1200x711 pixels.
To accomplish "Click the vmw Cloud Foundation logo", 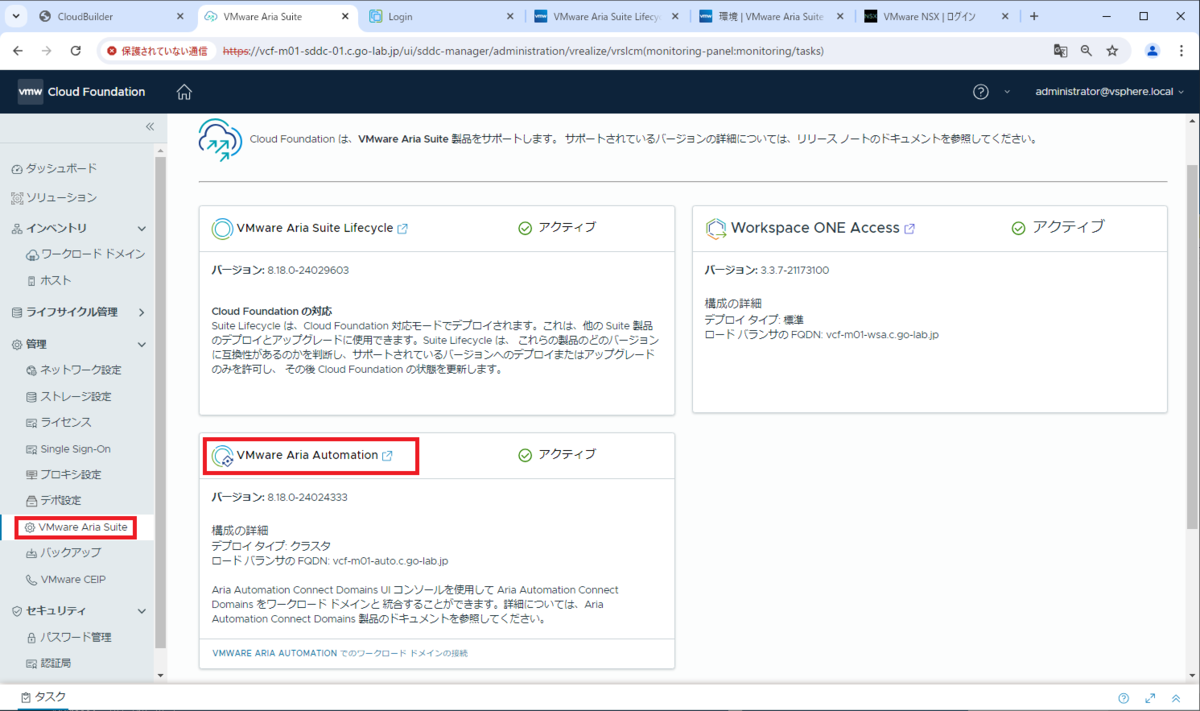I will tap(81, 92).
